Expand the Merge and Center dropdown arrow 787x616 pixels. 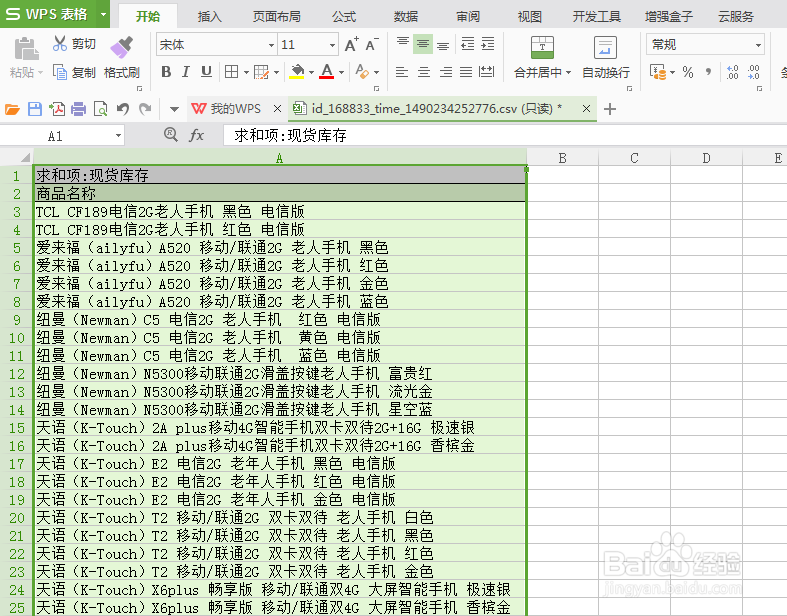pyautogui.click(x=568, y=72)
